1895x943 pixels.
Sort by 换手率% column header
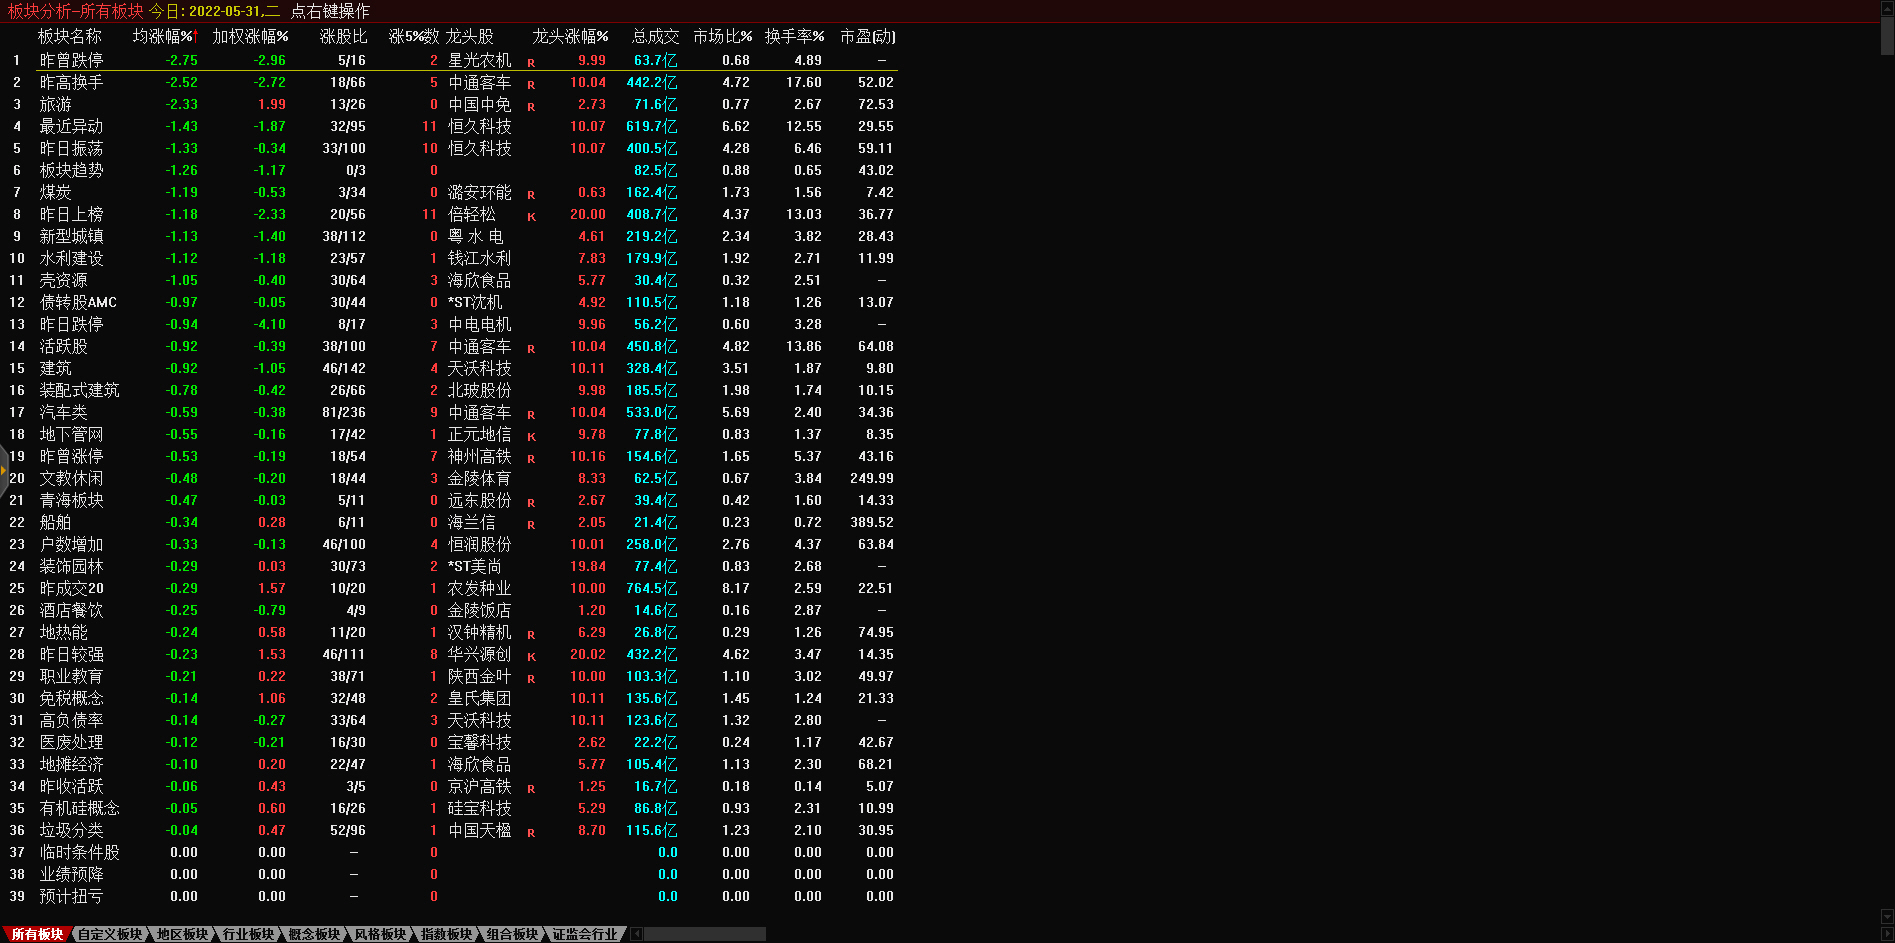pyautogui.click(x=794, y=36)
